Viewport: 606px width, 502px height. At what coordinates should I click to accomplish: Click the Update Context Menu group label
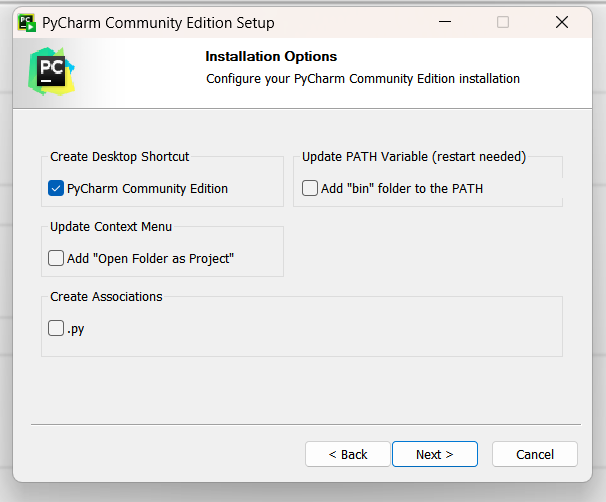[x=111, y=226]
